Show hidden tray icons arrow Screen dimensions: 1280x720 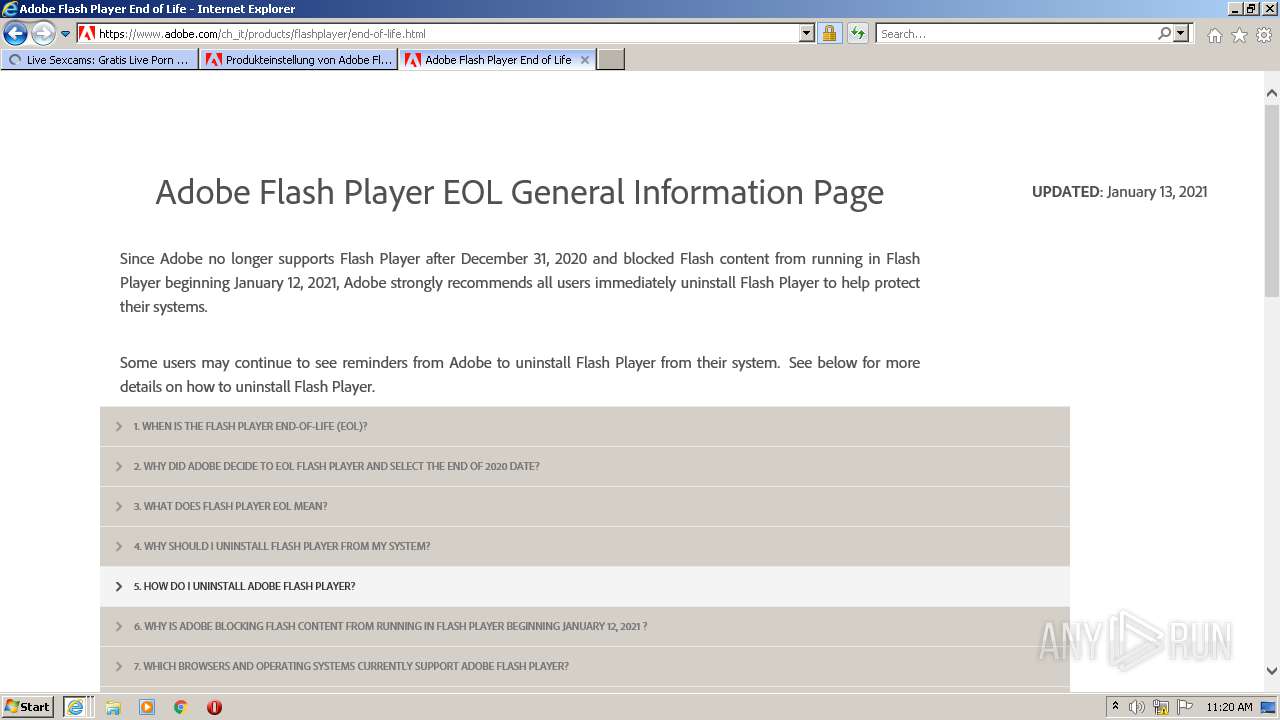click(1115, 707)
